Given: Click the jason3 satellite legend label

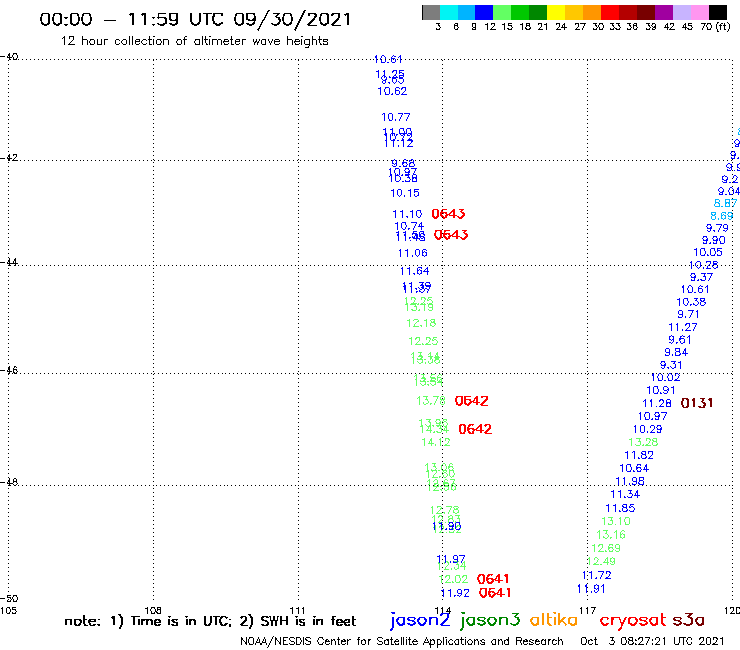Looking at the screenshot, I should pyautogui.click(x=490, y=620).
